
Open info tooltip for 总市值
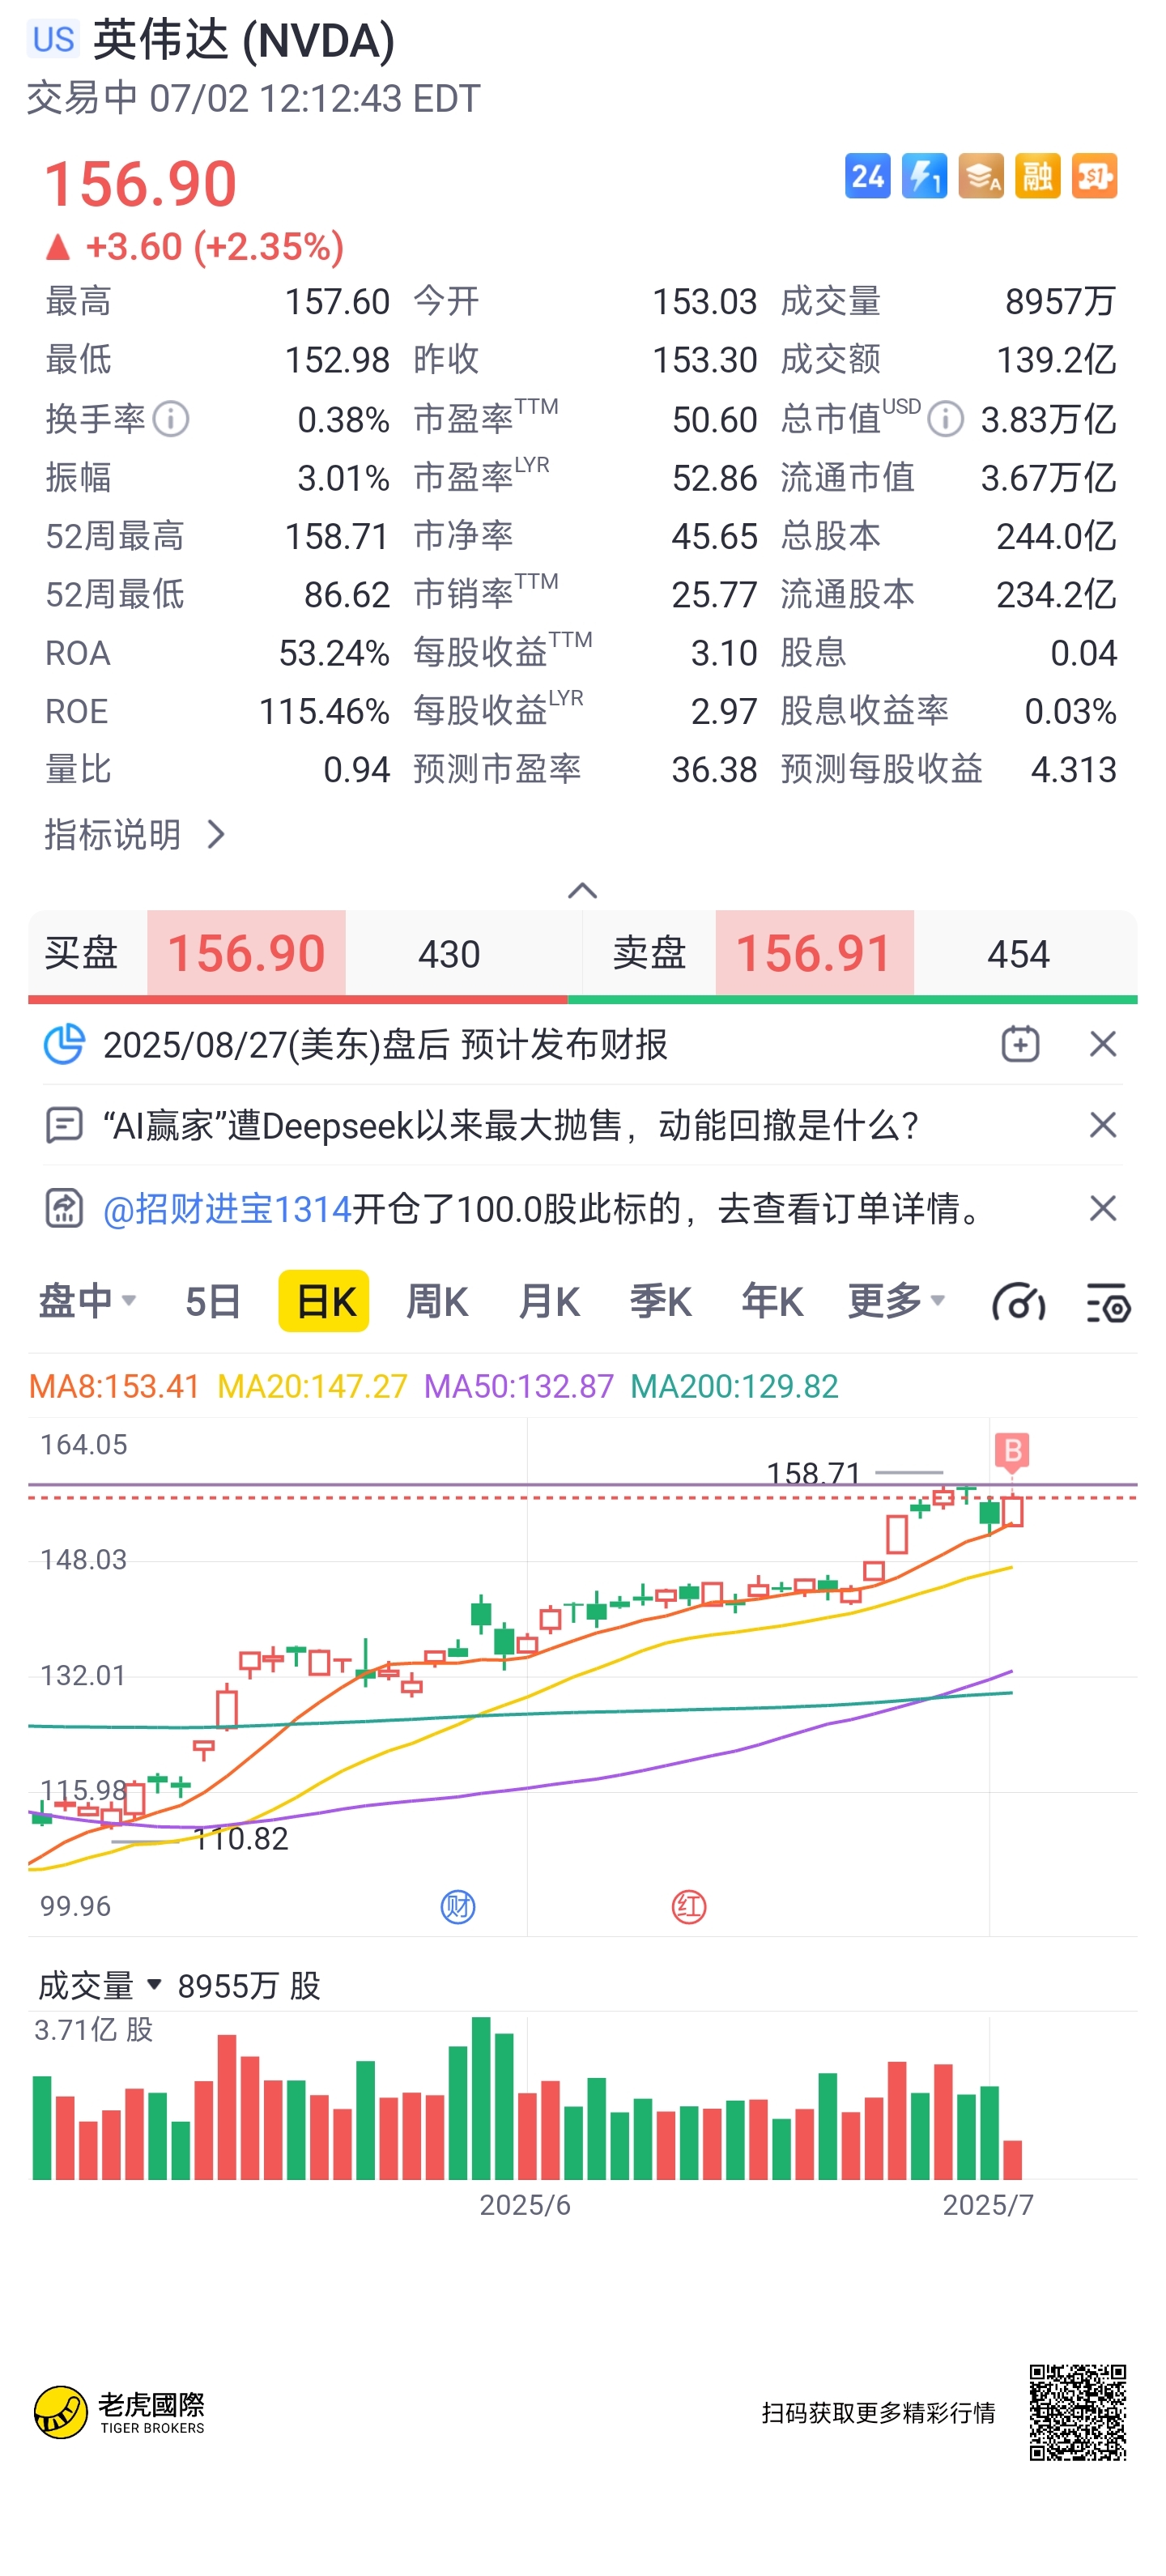tap(945, 419)
